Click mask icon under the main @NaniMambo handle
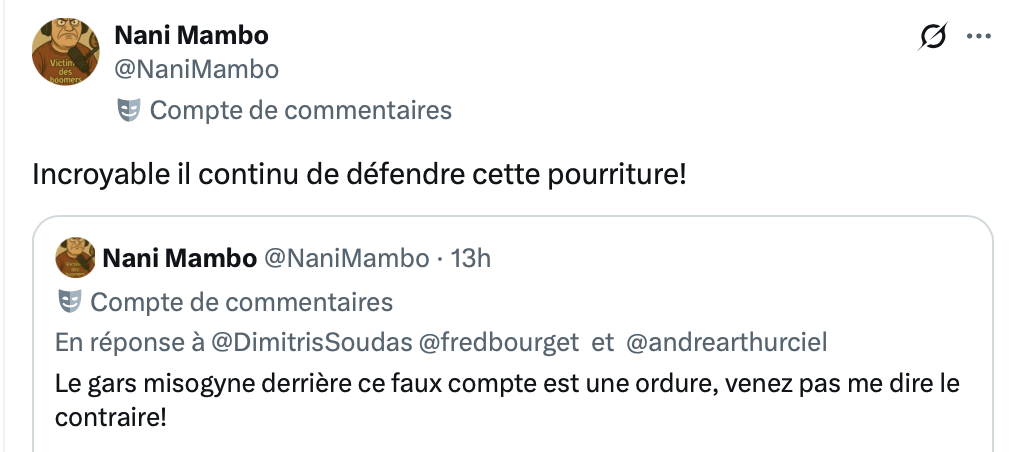The height and width of the screenshot is (452, 1020). point(128,110)
